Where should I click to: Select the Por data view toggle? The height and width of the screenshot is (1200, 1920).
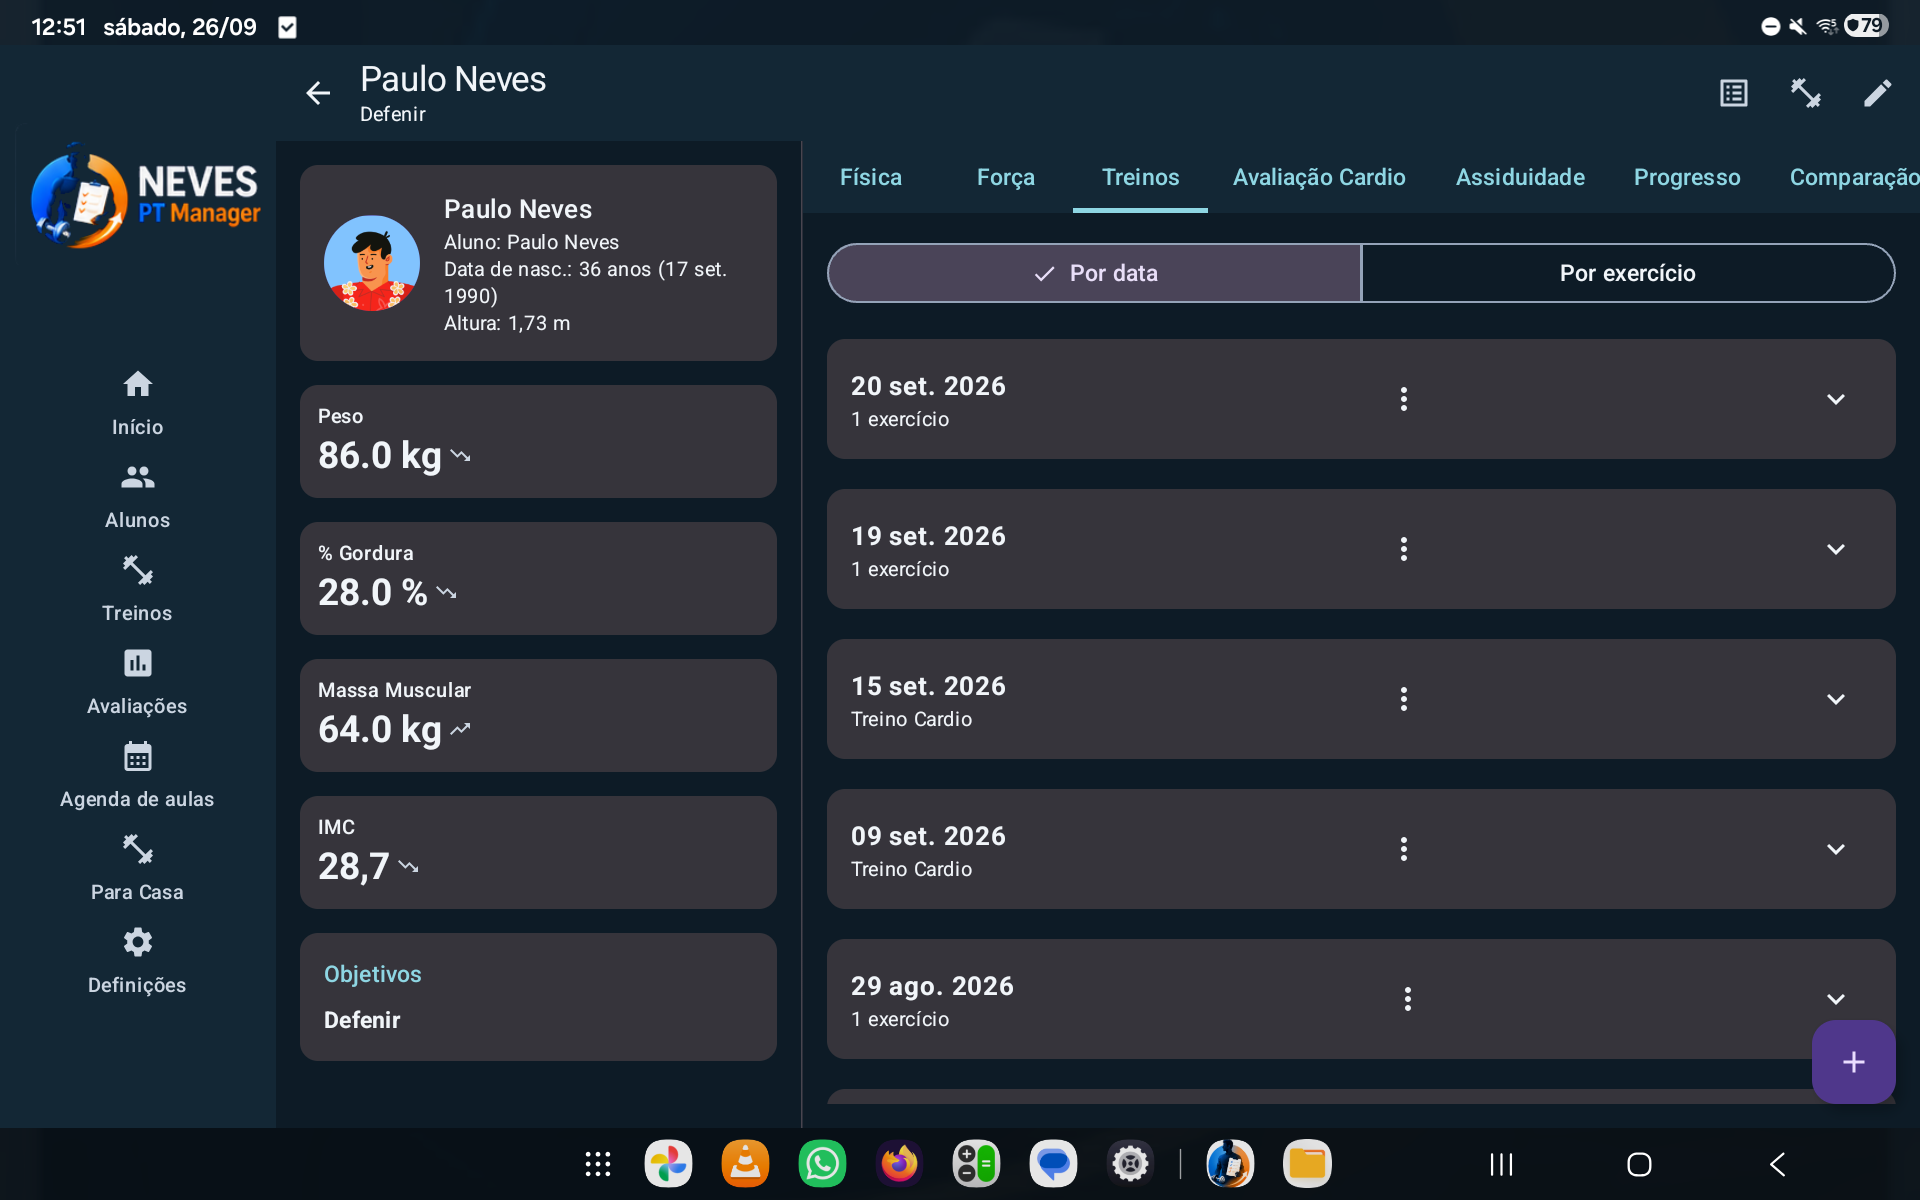coord(1094,273)
